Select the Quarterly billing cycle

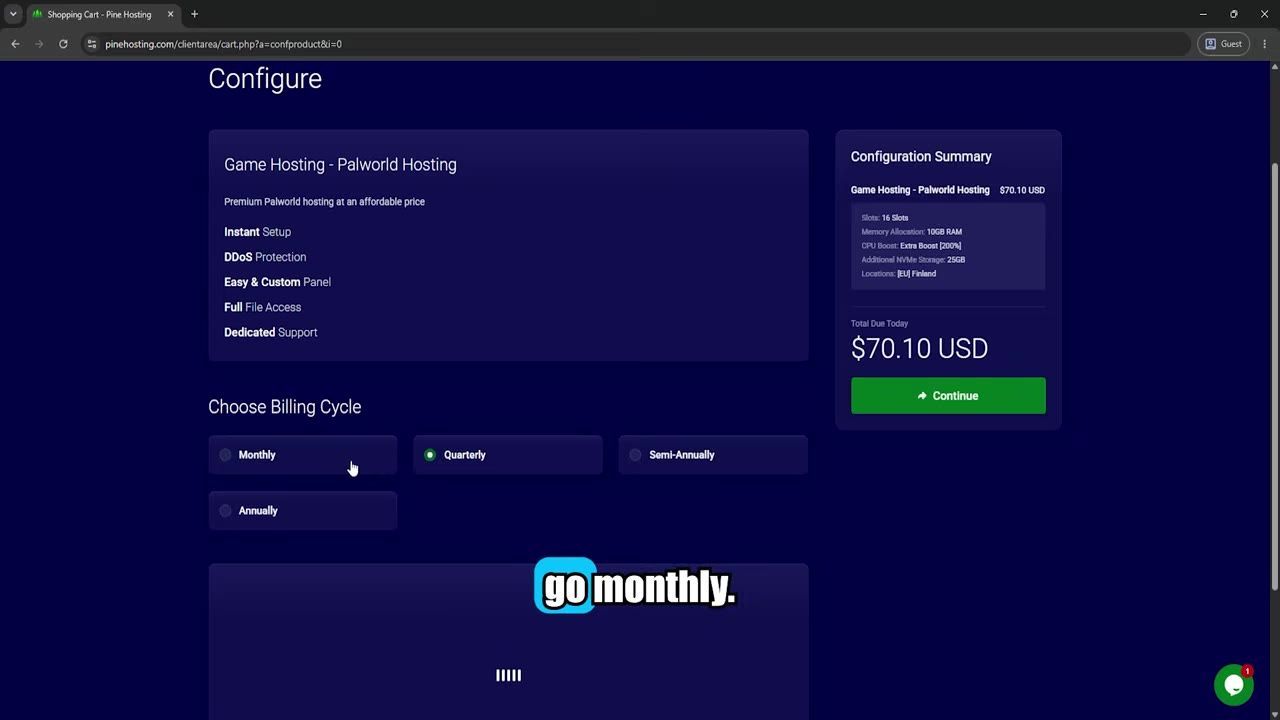(508, 455)
